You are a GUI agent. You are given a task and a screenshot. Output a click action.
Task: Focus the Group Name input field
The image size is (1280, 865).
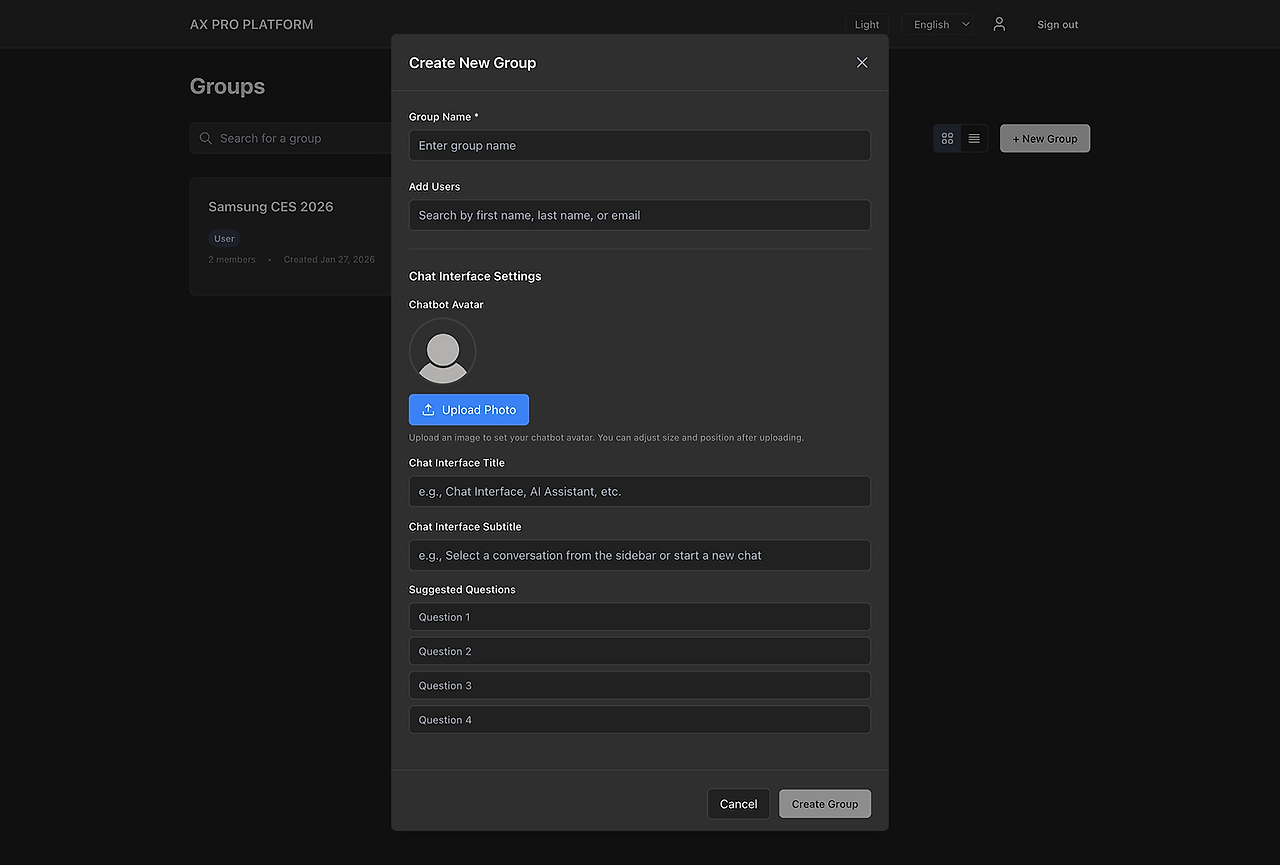pyautogui.click(x=639, y=145)
